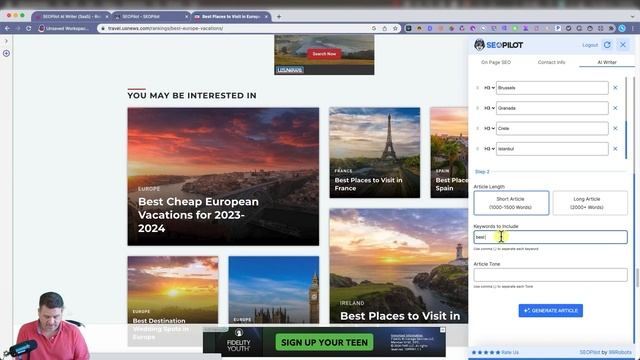Open Best Places to Visit in Spain card

[449, 153]
